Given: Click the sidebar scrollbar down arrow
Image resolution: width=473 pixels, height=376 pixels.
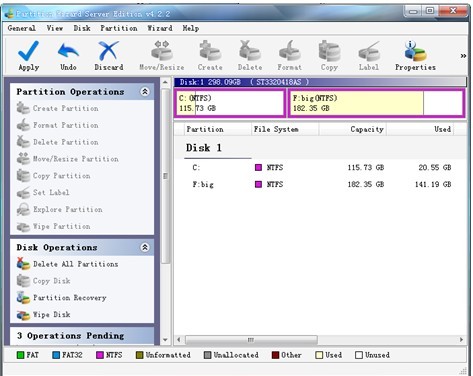Looking at the screenshot, I should click(165, 340).
